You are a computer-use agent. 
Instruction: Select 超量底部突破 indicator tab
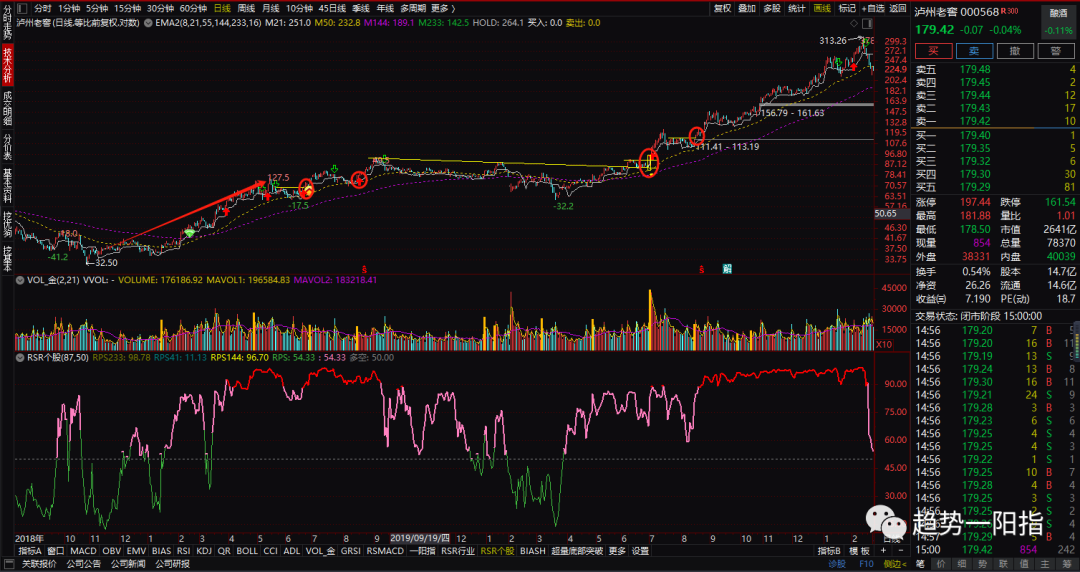[577, 551]
